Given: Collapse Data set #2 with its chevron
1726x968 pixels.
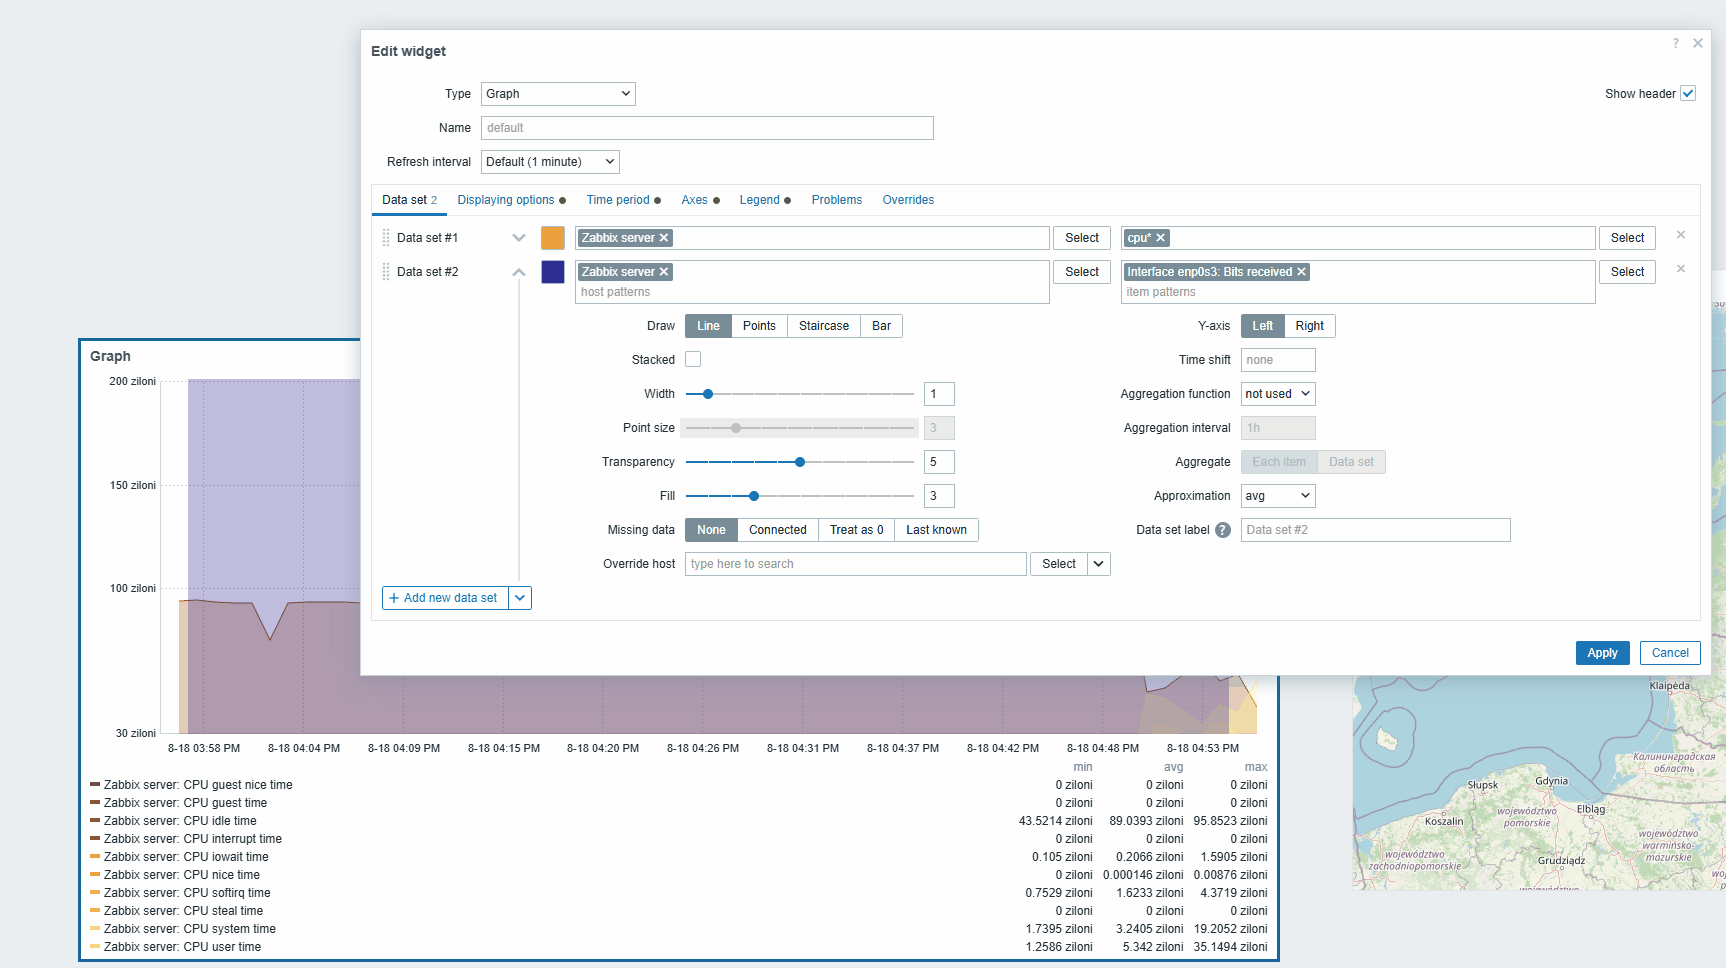Looking at the screenshot, I should coord(518,272).
